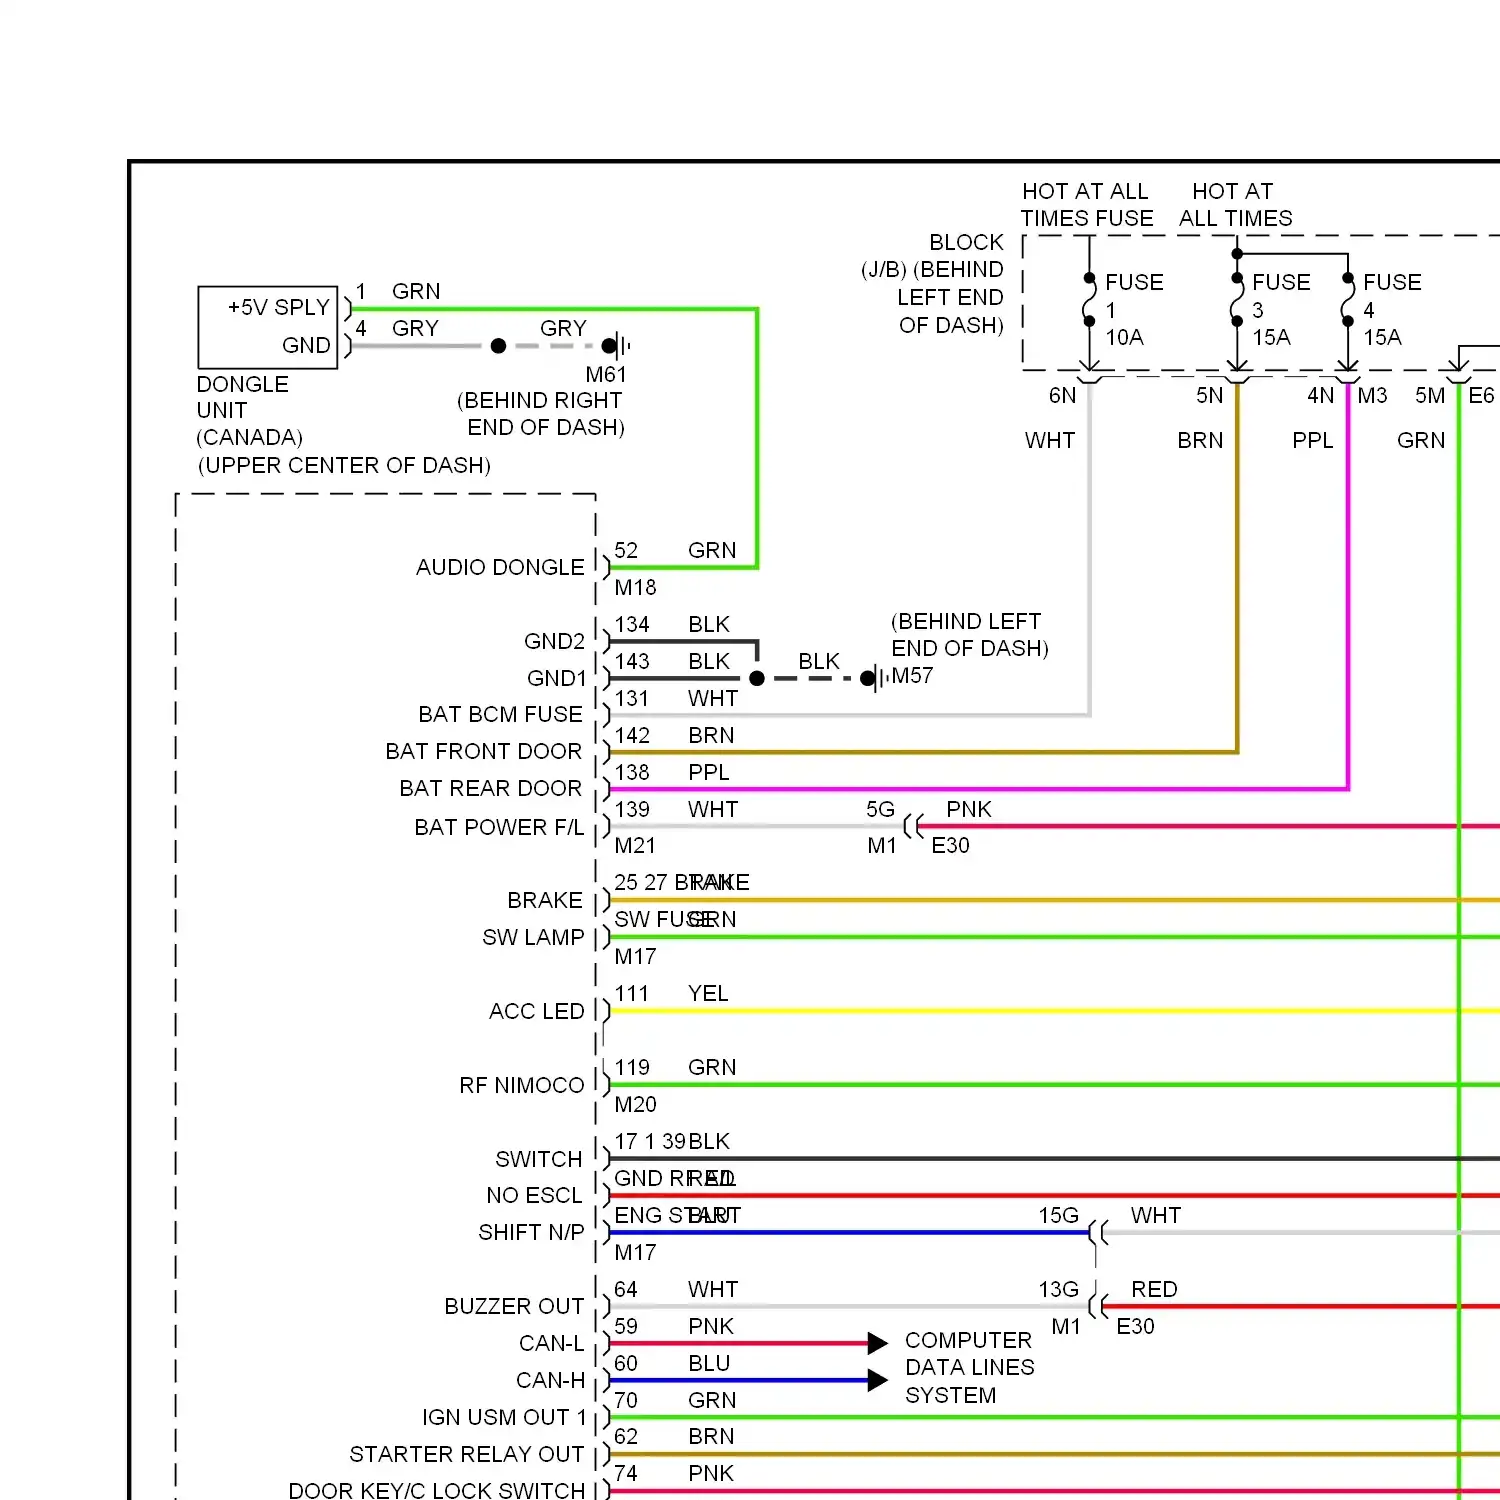This screenshot has width=1500, height=1500.
Task: Click the "RF NIMOCO" pin label
Action: [x=522, y=1086]
